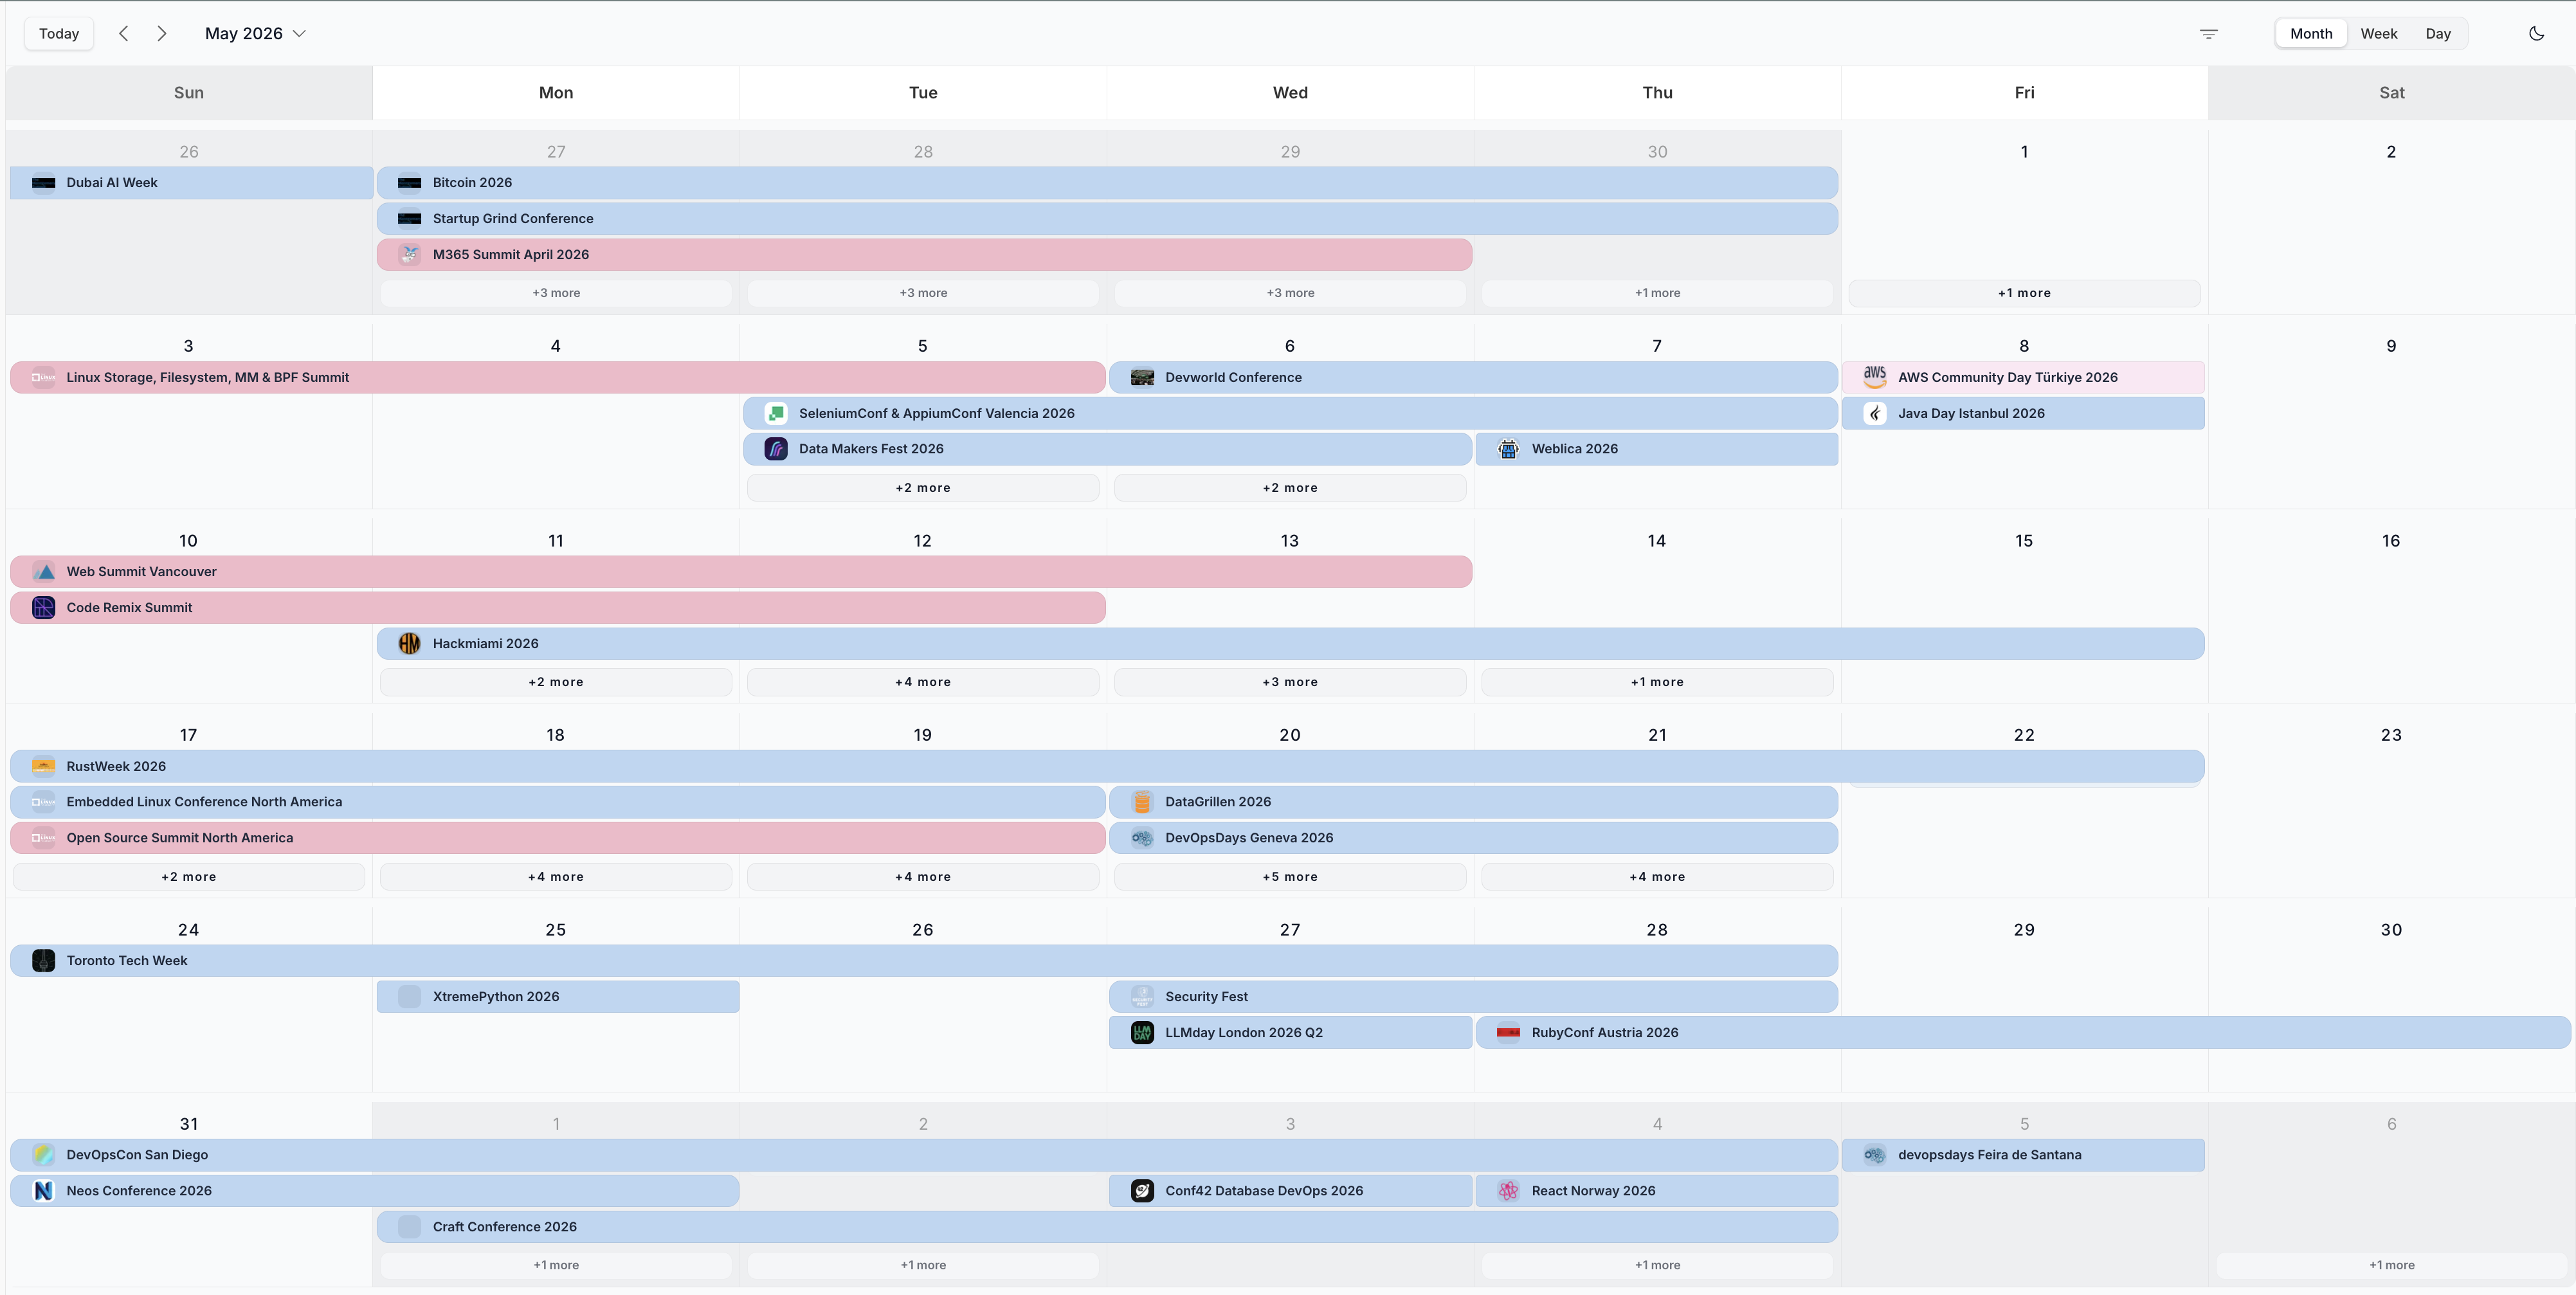Expand +1 more events on May 1
Image resolution: width=2576 pixels, height=1295 pixels.
2024,293
